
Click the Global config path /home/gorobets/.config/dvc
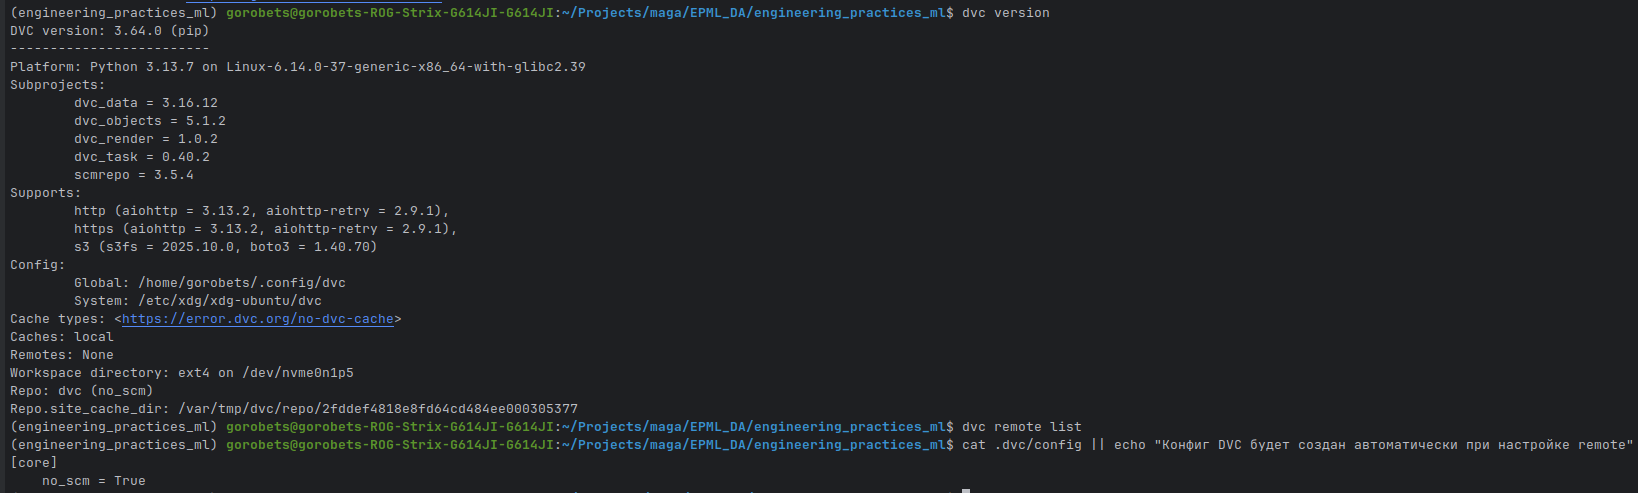tap(241, 283)
